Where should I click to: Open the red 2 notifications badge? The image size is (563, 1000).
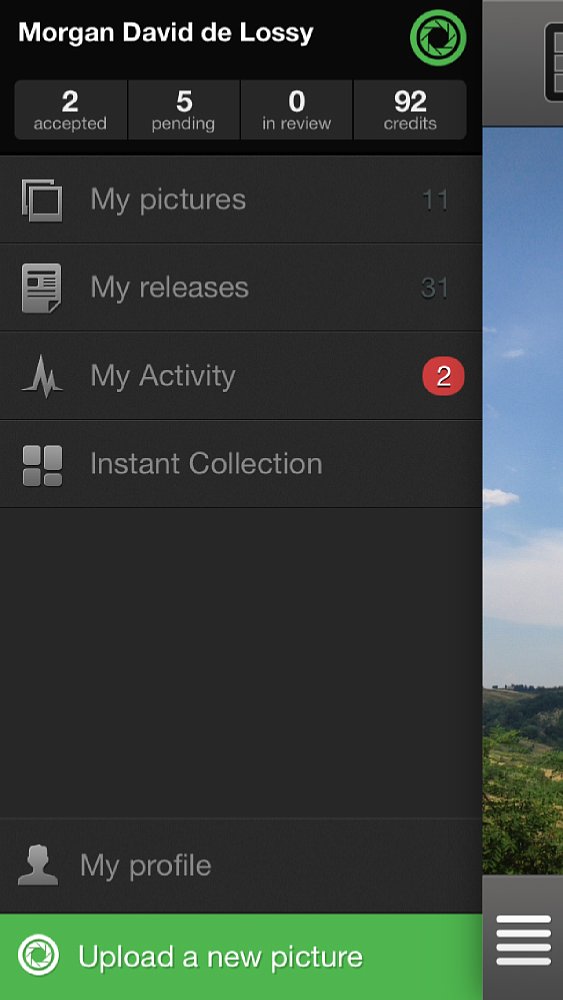click(443, 376)
